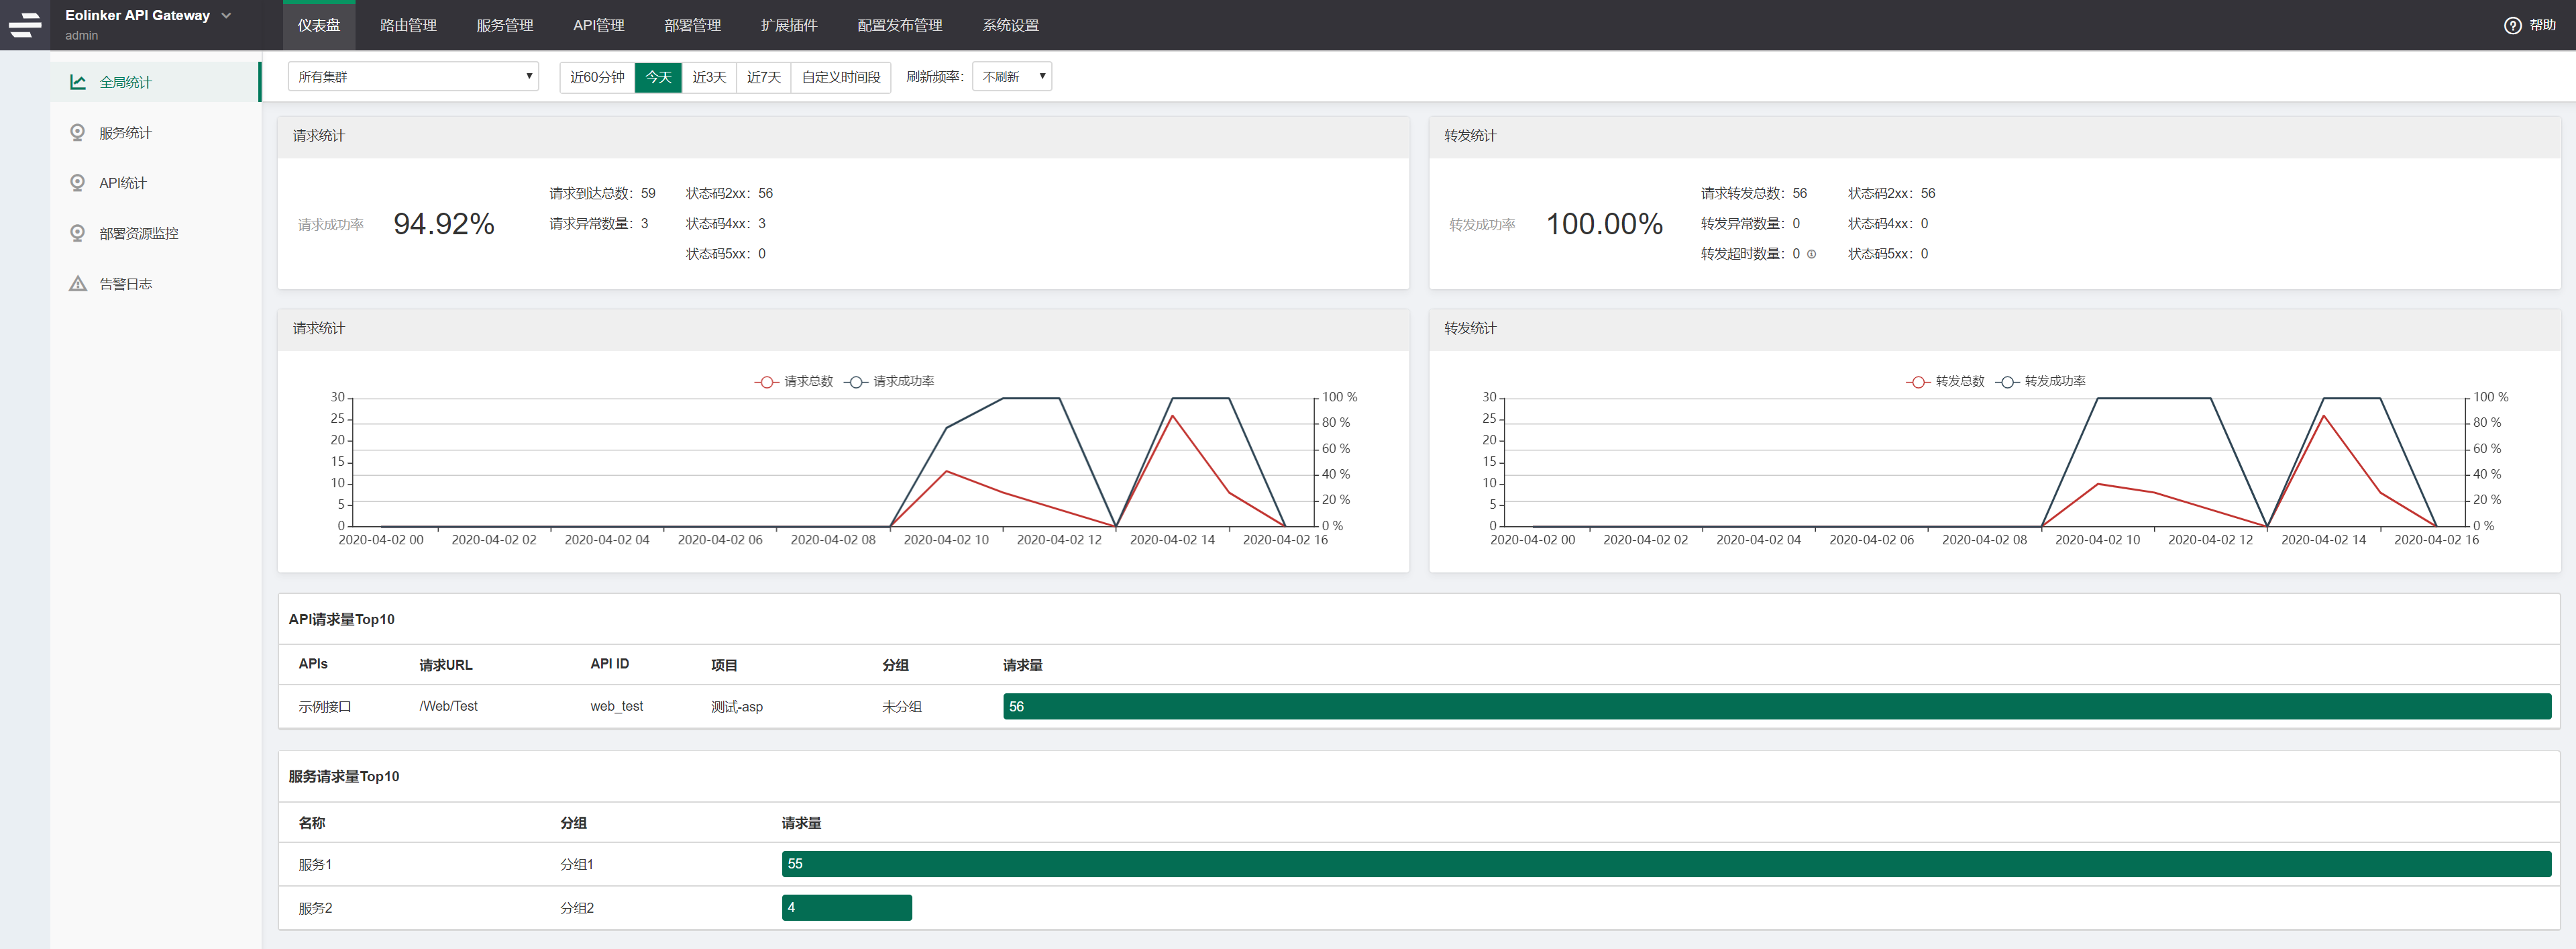Open the 所有集群 cluster dropdown
The height and width of the screenshot is (949, 2576).
tap(413, 77)
